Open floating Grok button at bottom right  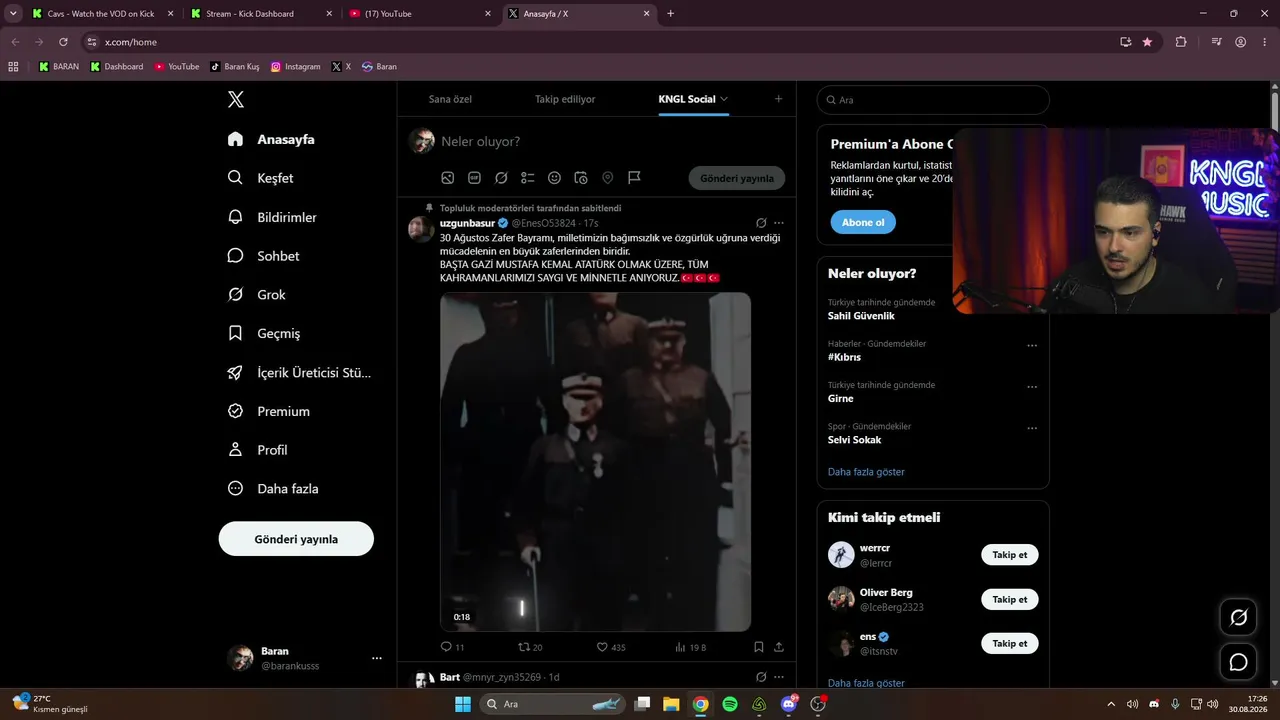(1238, 617)
